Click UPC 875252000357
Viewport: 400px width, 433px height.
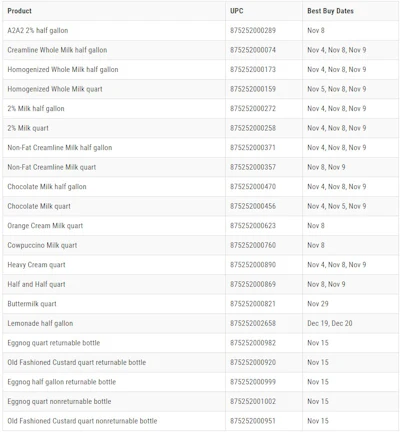click(253, 167)
